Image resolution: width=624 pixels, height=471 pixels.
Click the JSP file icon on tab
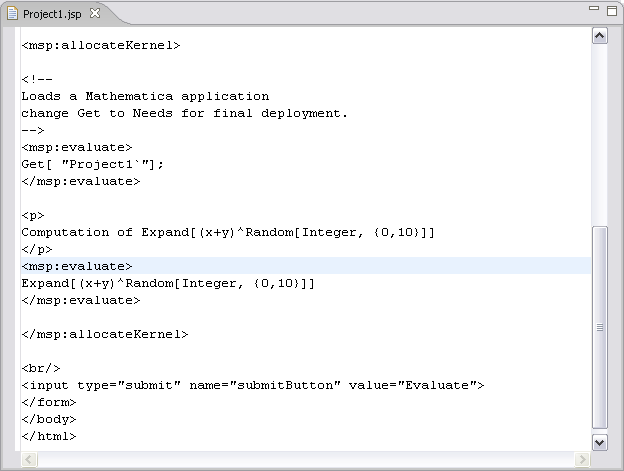12,14
